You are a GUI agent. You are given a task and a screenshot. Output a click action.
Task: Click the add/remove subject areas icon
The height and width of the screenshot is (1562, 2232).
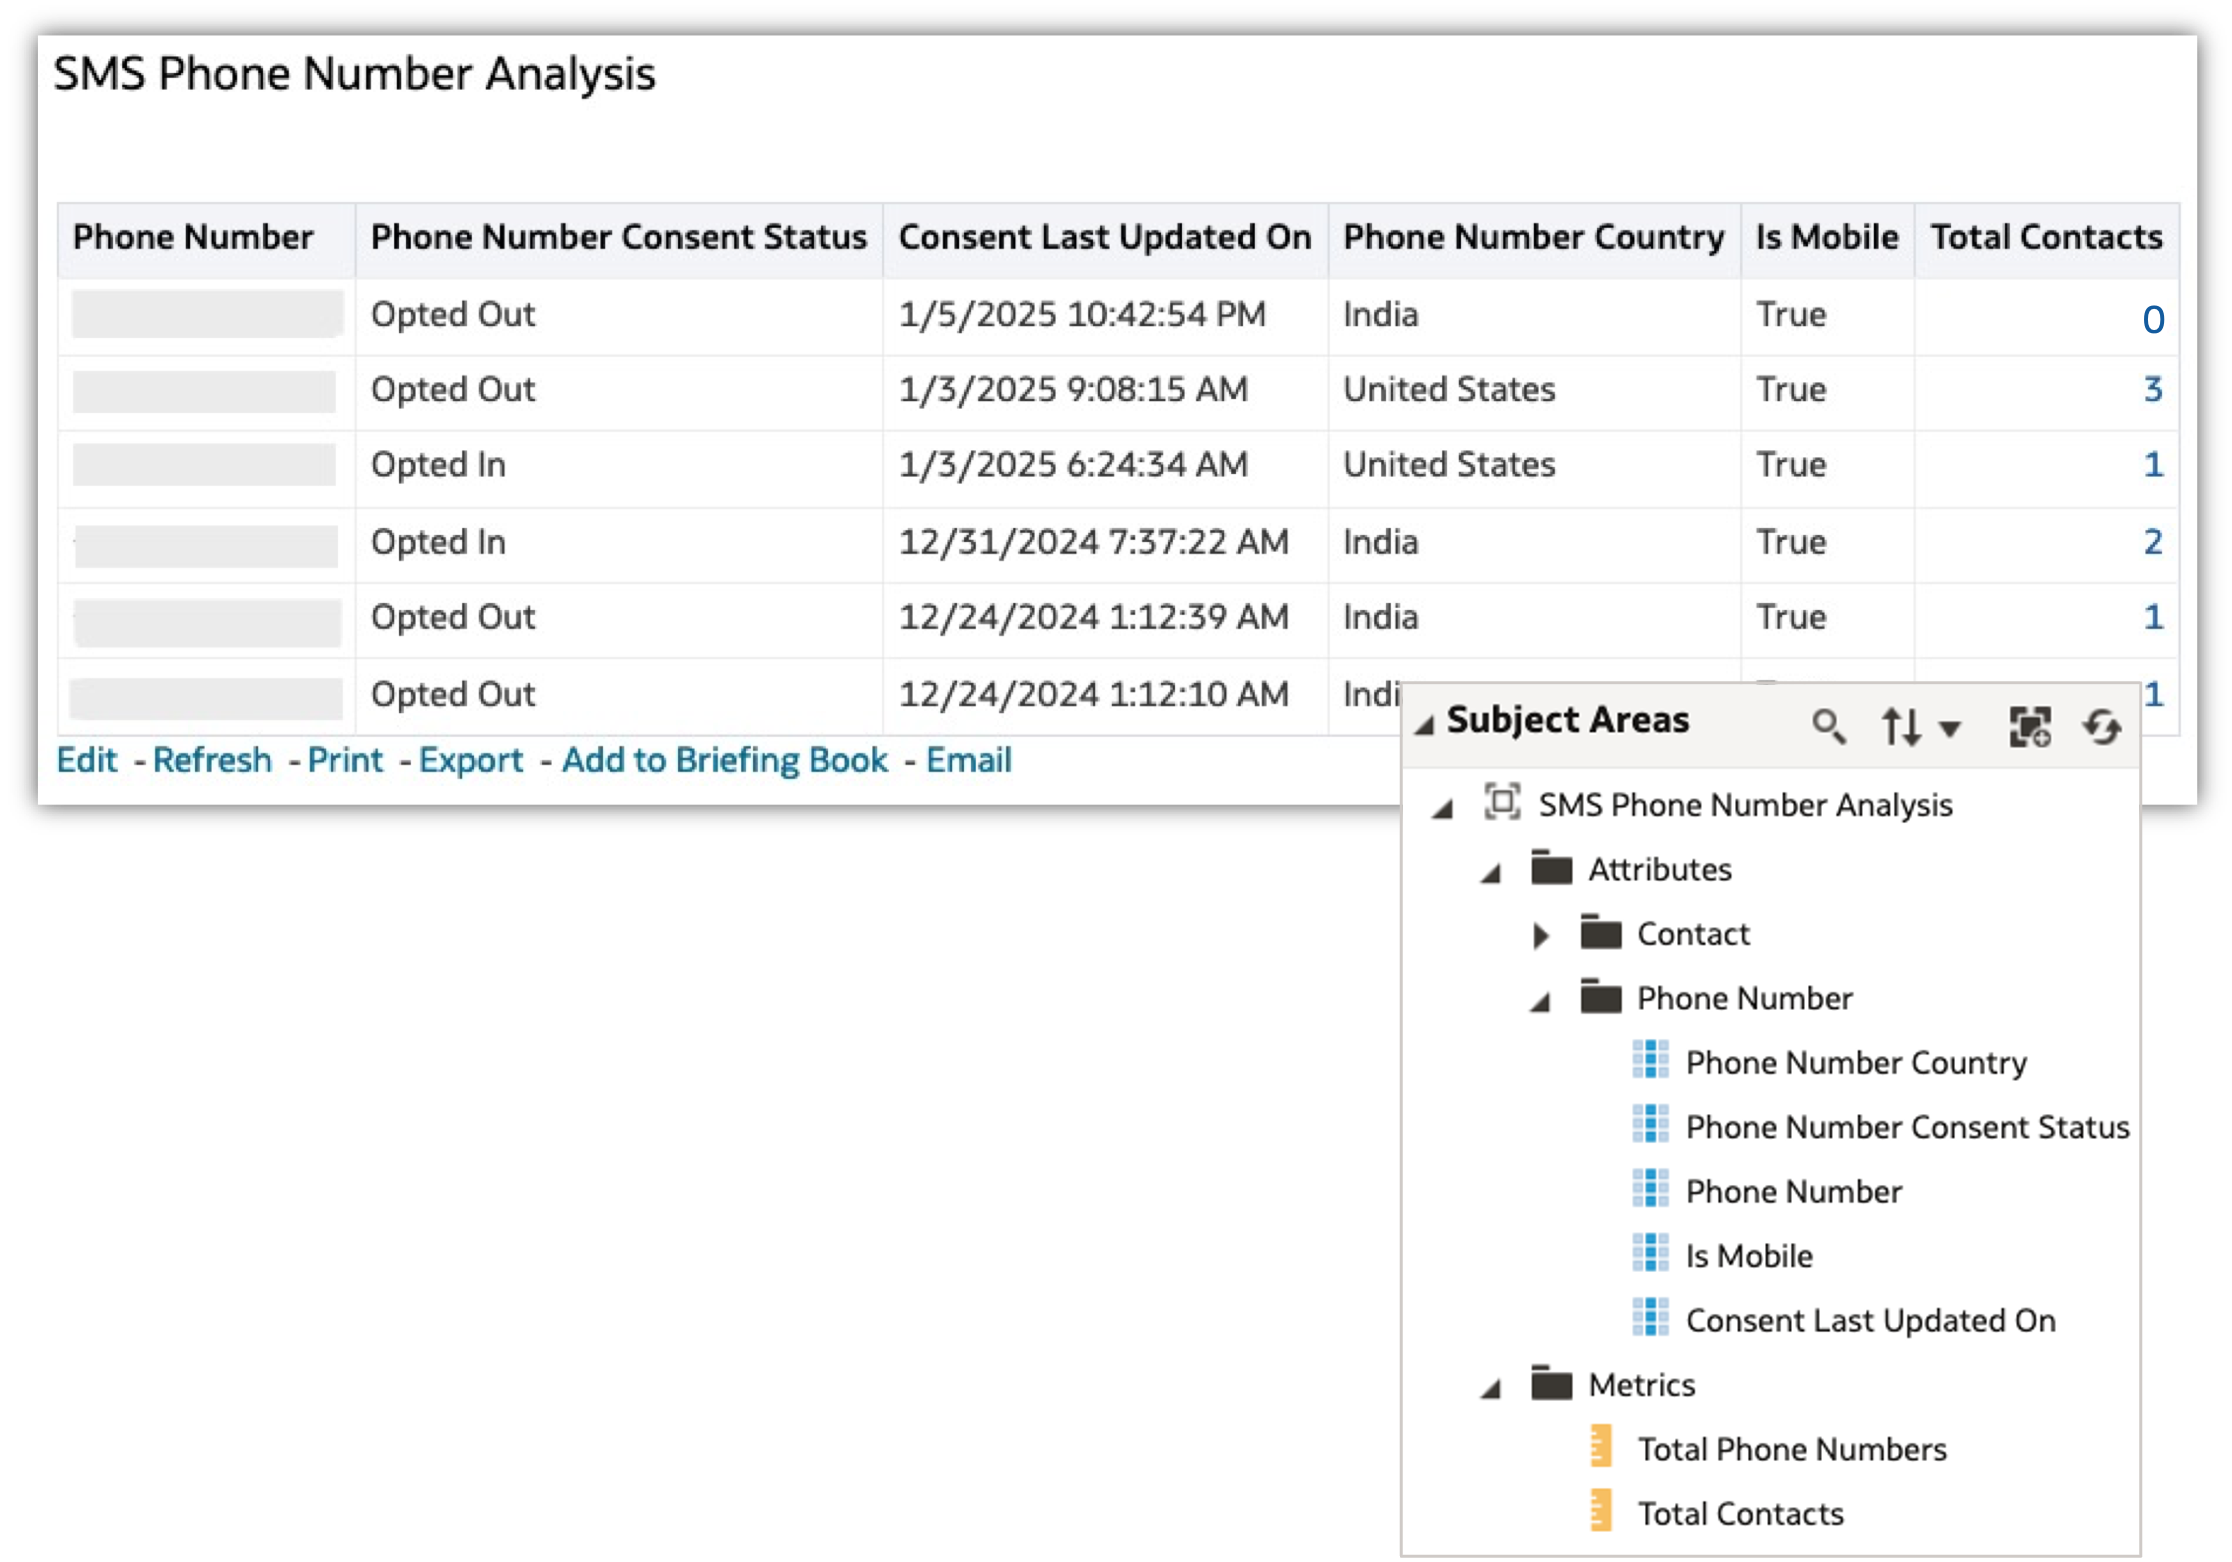[x=2030, y=726]
